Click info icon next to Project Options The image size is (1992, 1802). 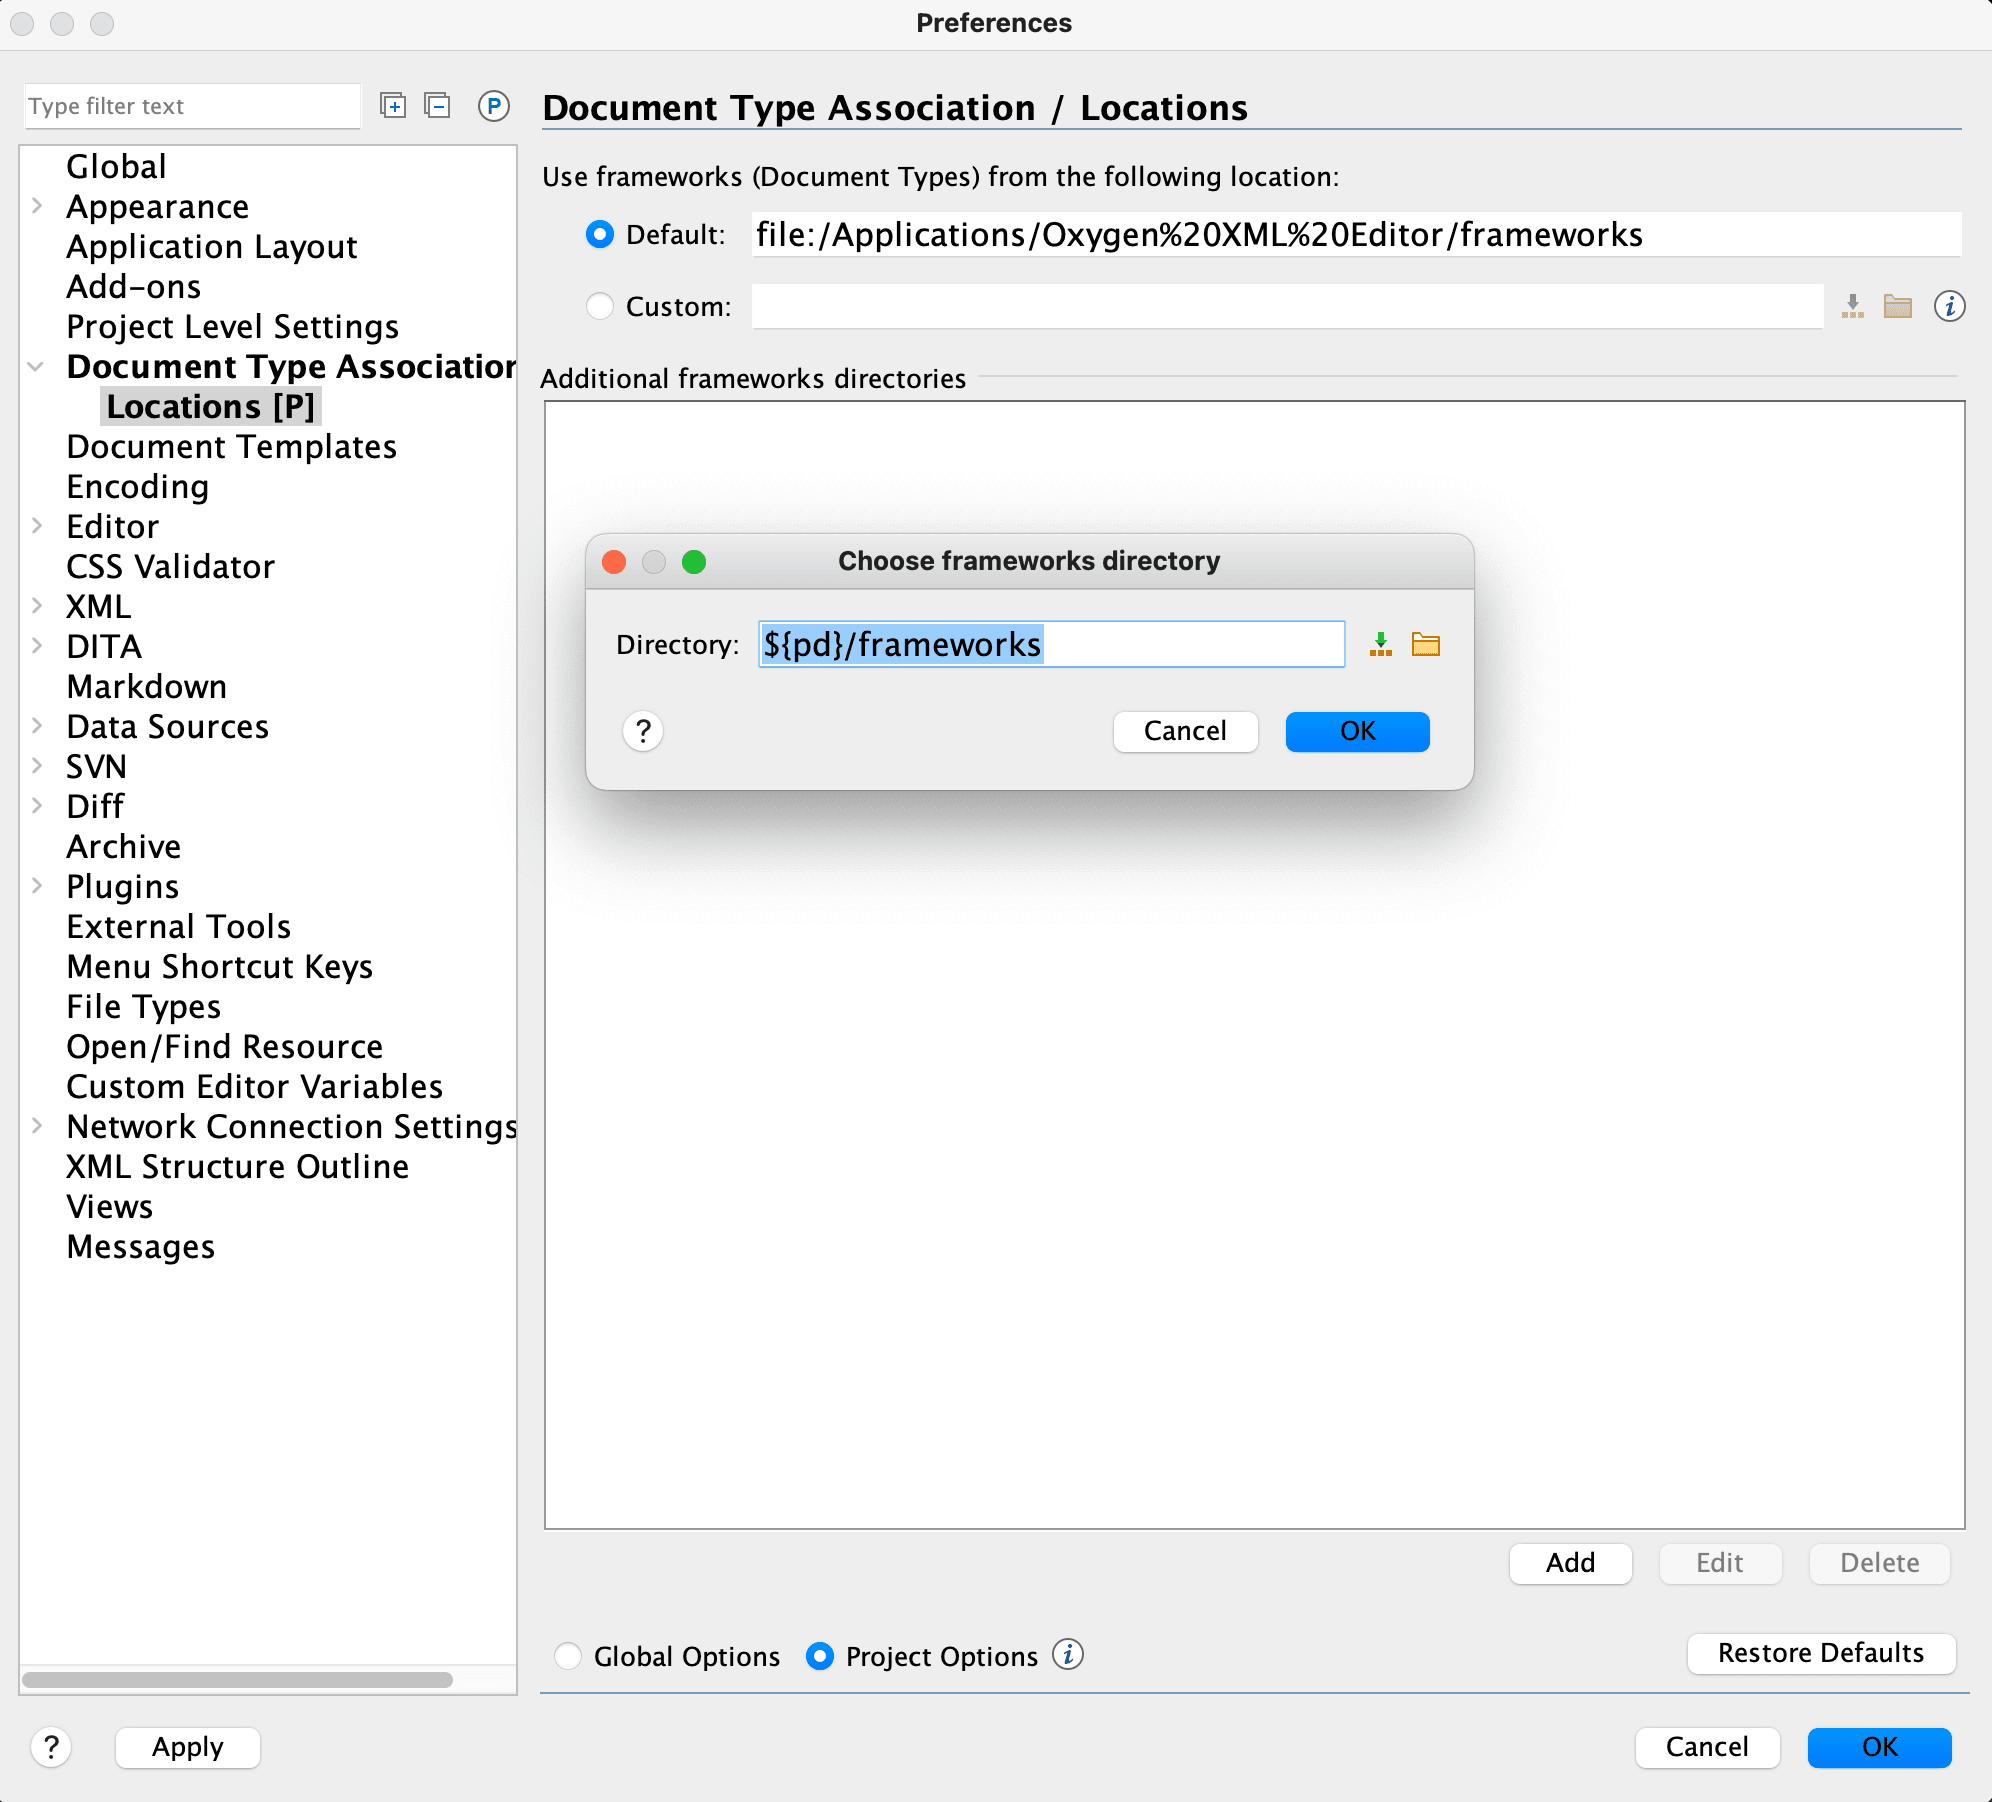1068,1655
